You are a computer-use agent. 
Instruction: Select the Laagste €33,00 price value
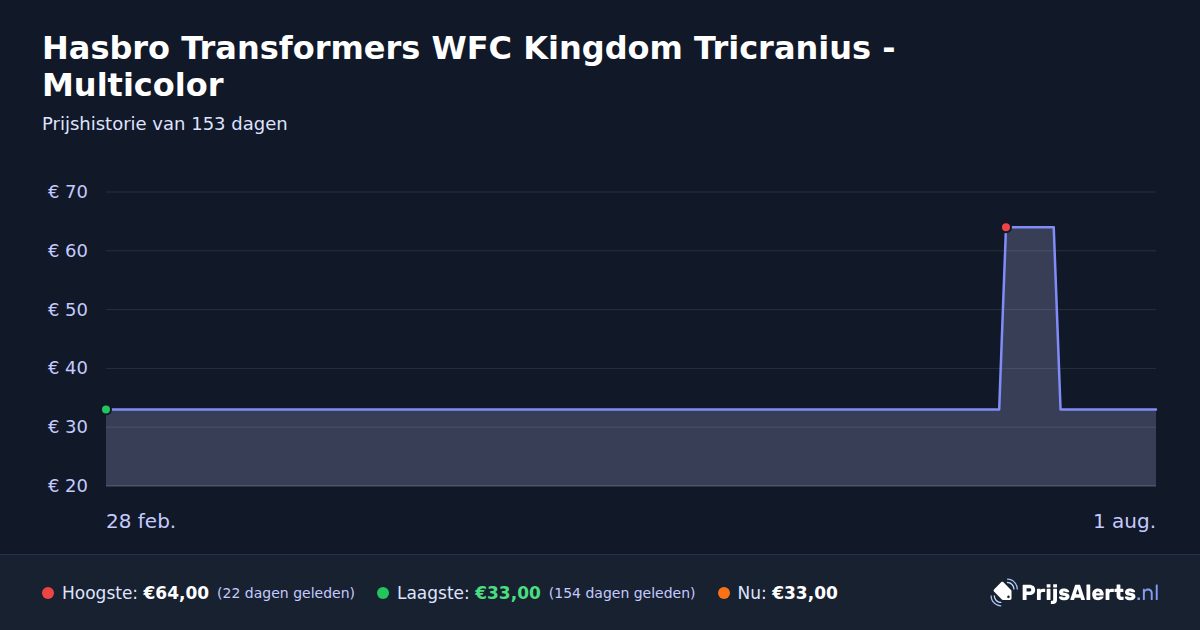point(508,593)
